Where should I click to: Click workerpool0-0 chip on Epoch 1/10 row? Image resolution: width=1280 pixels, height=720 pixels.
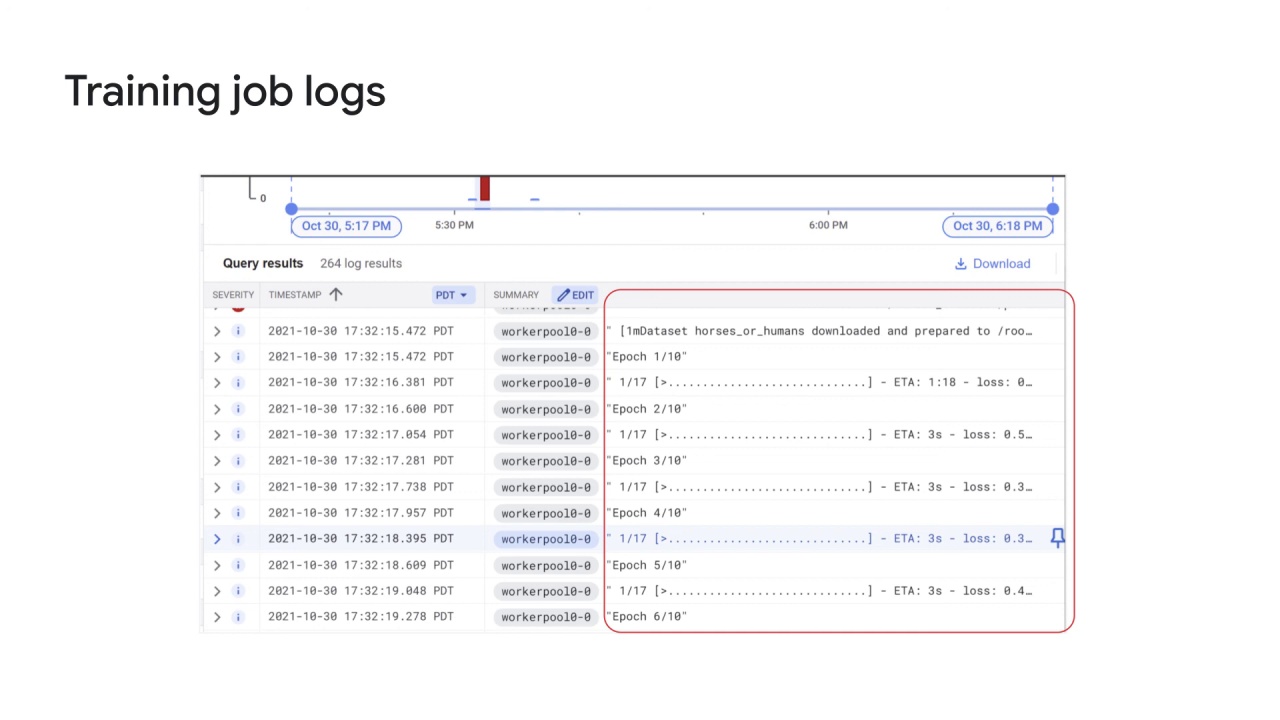coord(546,357)
